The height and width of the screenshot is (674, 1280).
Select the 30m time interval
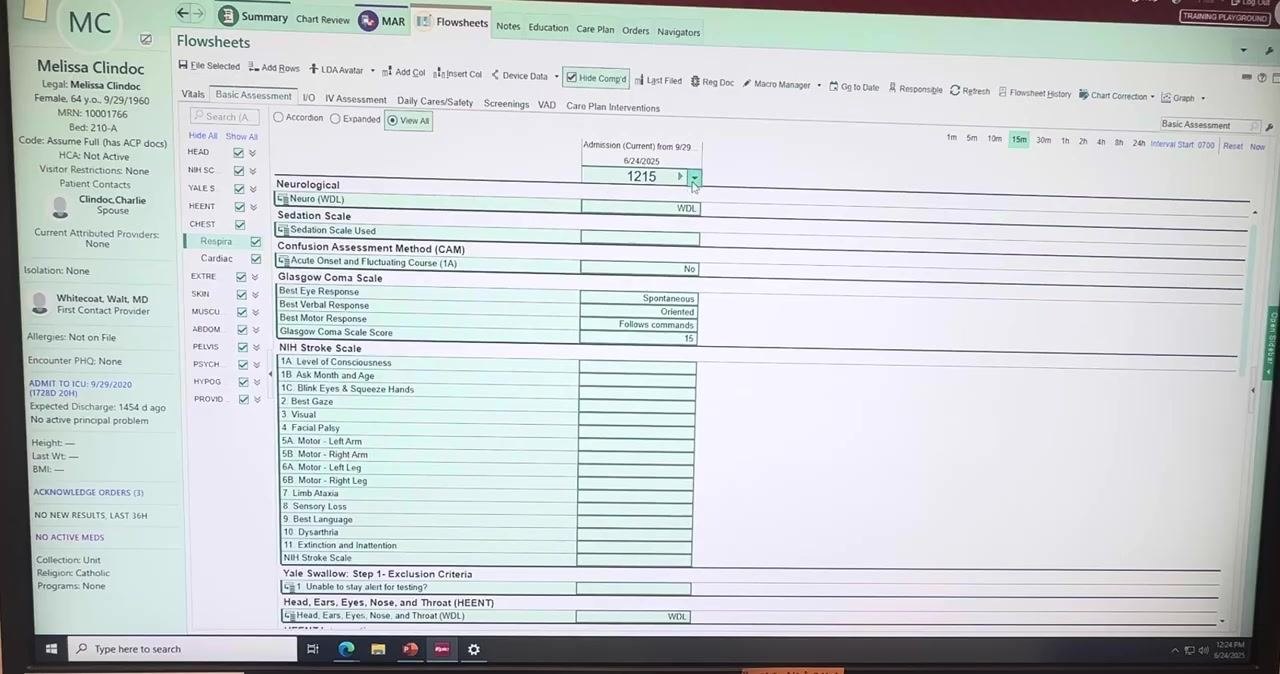coord(1043,140)
